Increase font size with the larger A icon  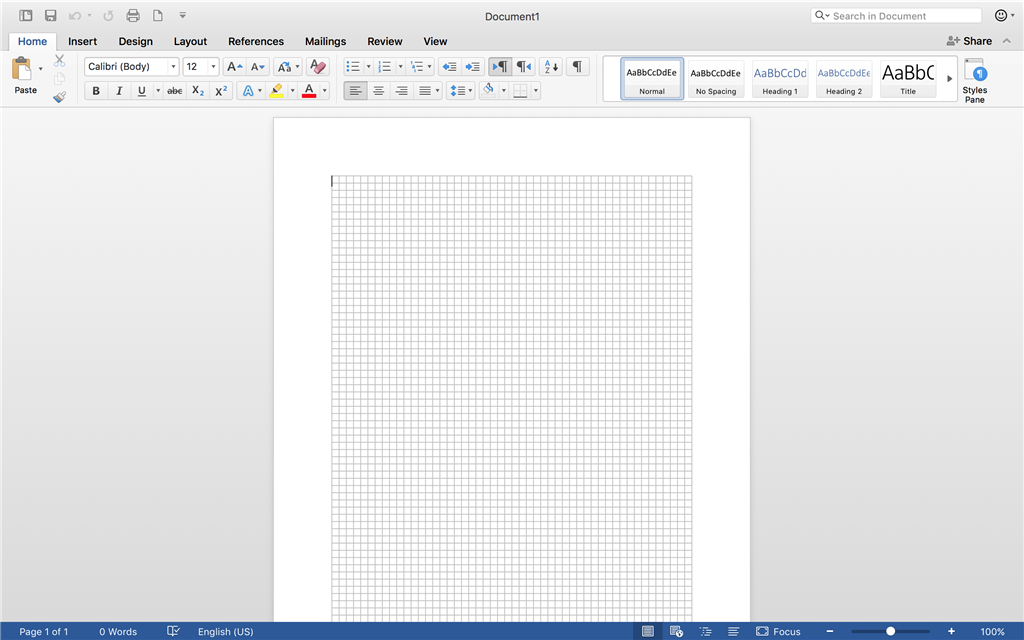click(233, 67)
